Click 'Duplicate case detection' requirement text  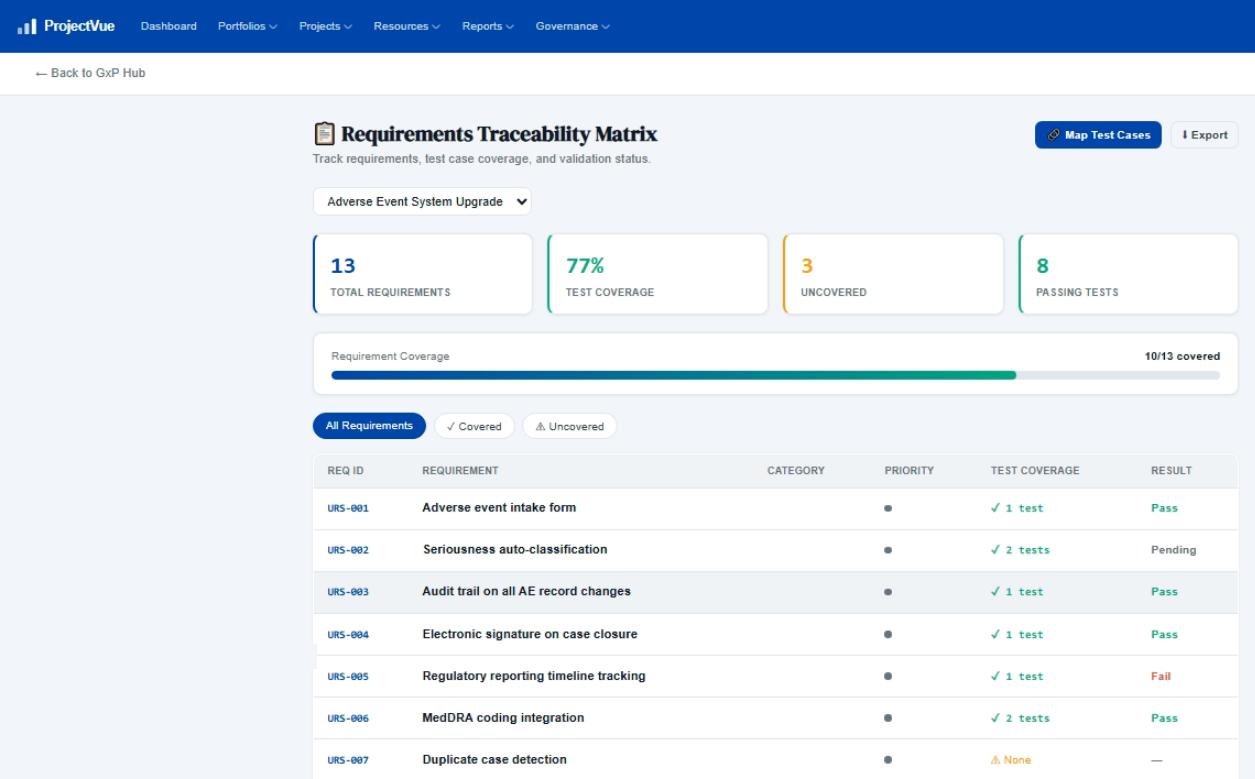[x=494, y=760]
